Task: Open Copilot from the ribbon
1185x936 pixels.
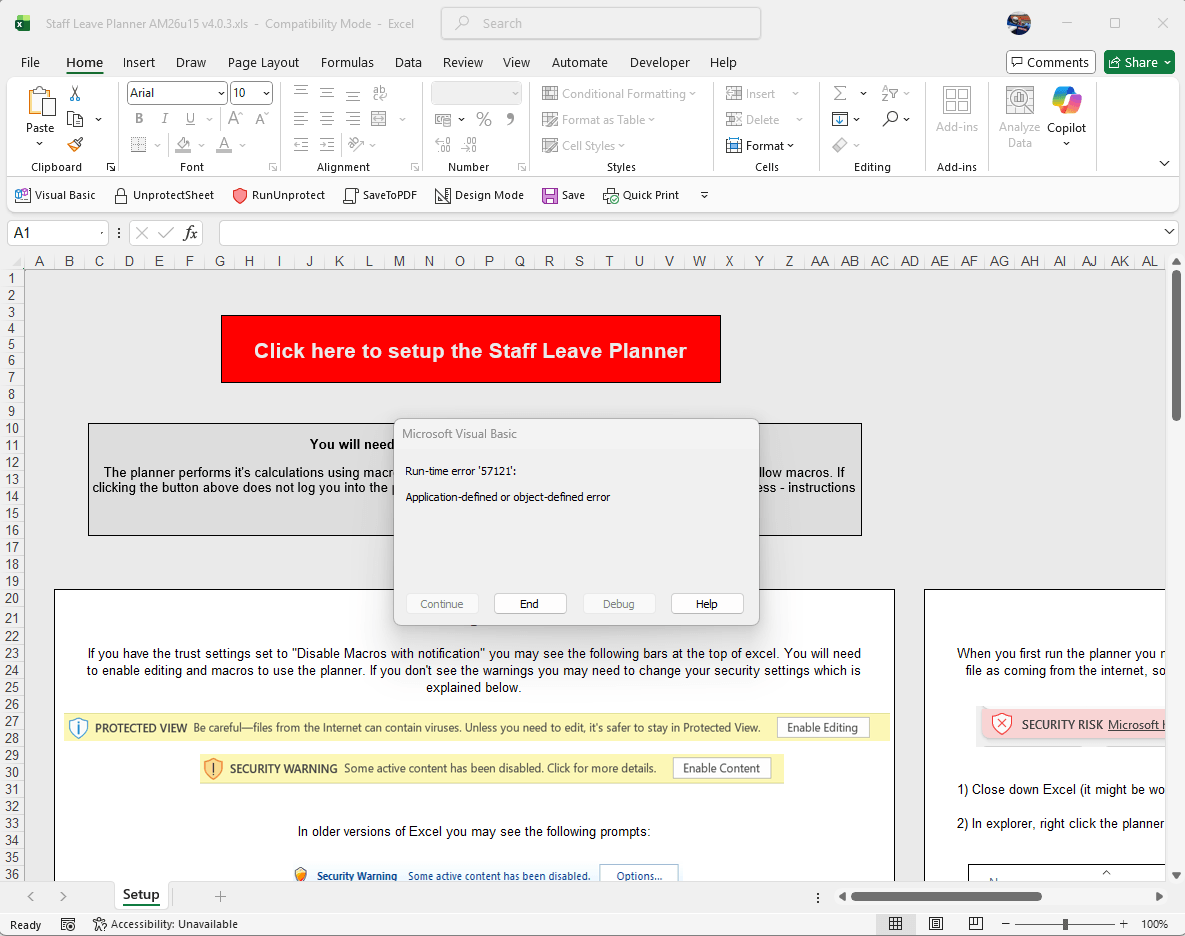Action: [1066, 110]
